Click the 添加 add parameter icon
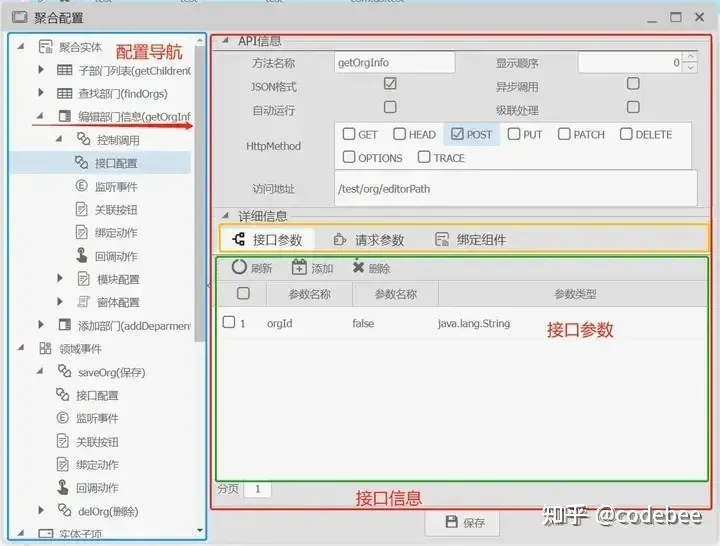 pos(299,267)
